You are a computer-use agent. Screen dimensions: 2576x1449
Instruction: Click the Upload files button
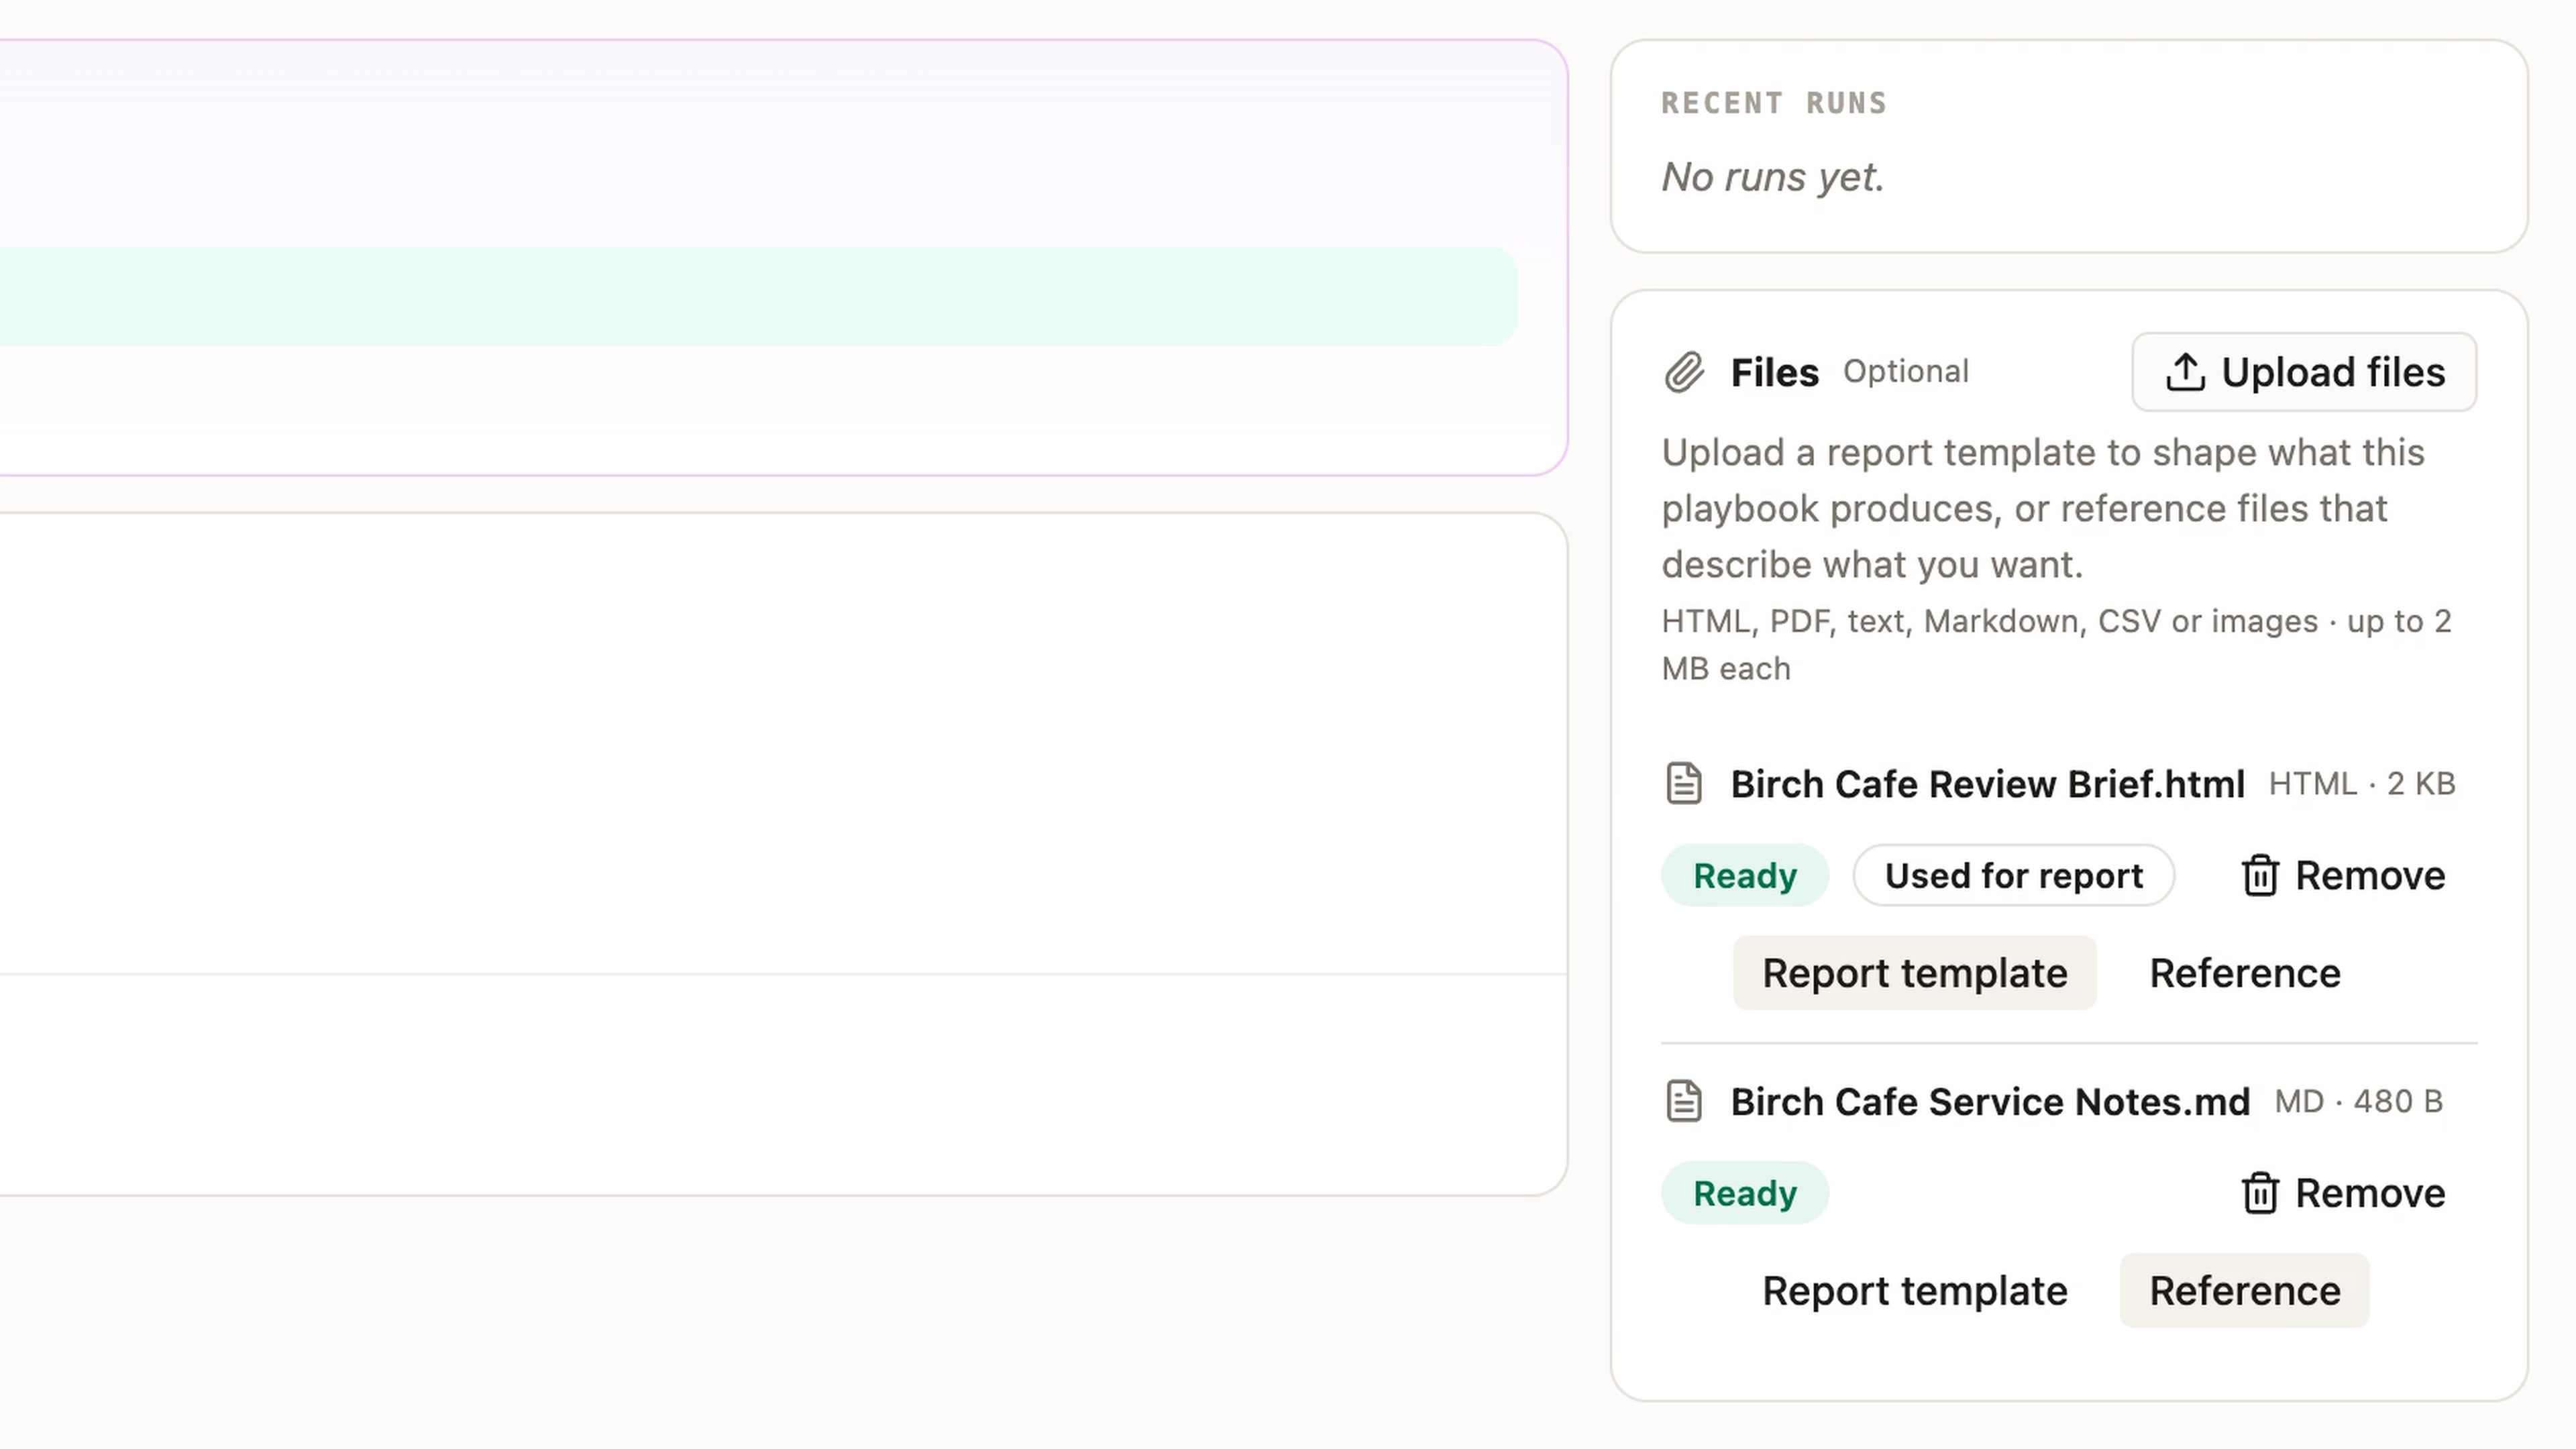(x=2304, y=372)
